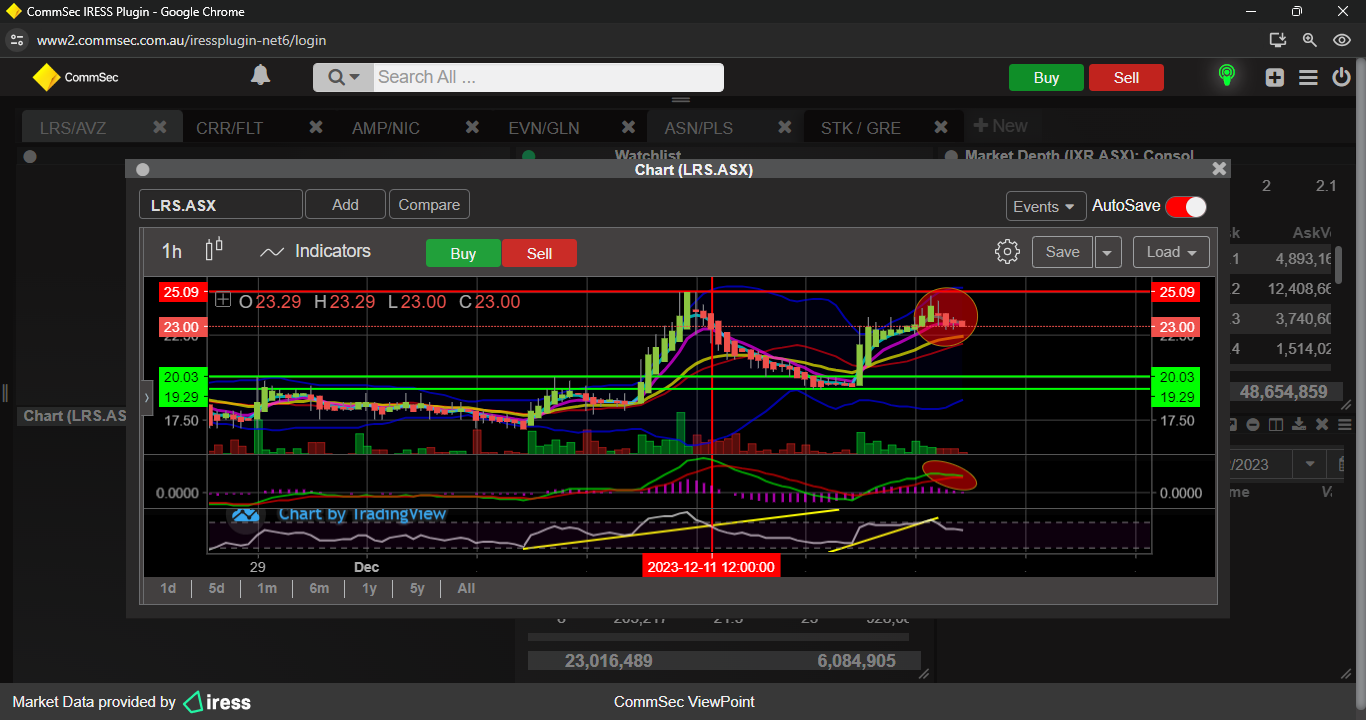1366x720 pixels.
Task: Open the Events dropdown
Action: [1046, 206]
